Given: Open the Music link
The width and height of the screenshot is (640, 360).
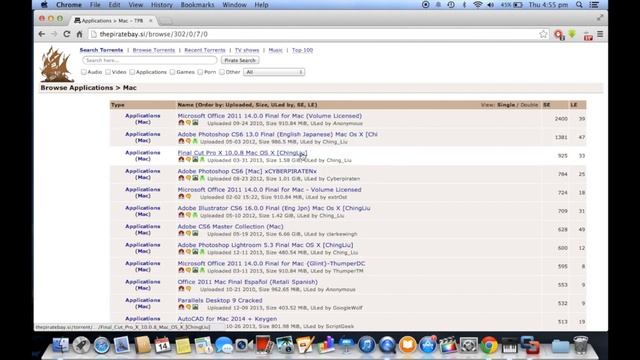Looking at the screenshot, I should click(x=276, y=50).
